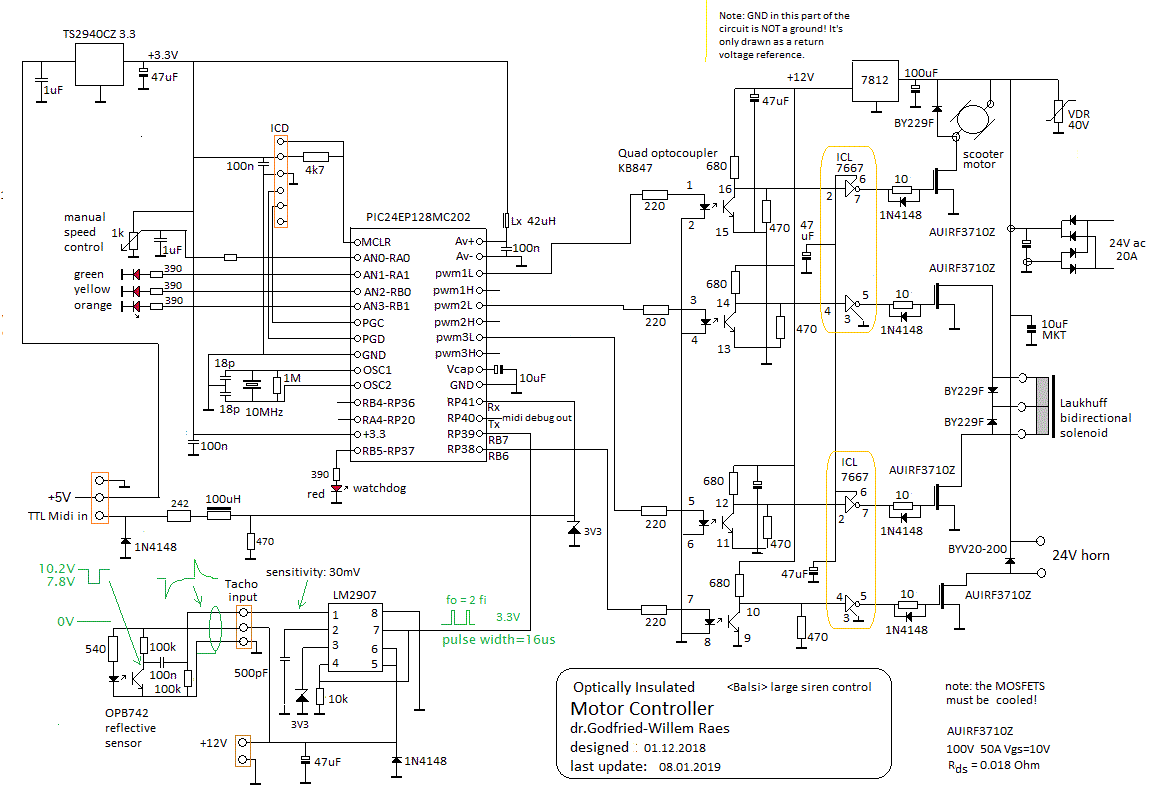1149x789 pixels.
Task: Click the scooter motor symbol
Action: tap(968, 121)
